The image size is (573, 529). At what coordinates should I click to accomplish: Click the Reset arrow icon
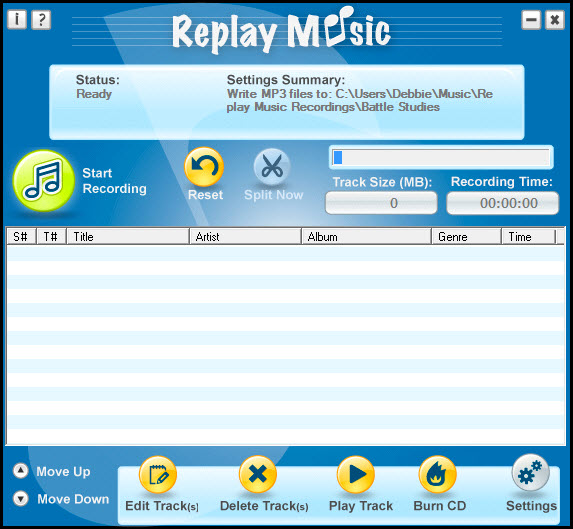[x=204, y=167]
